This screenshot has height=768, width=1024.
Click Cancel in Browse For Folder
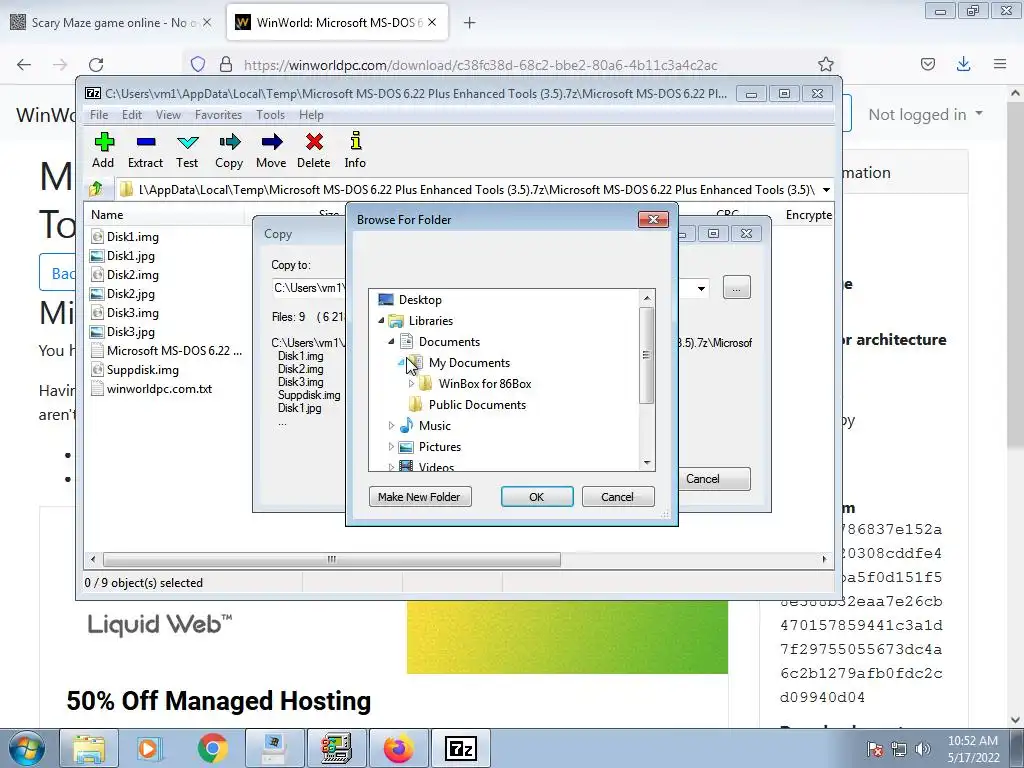pyautogui.click(x=617, y=497)
